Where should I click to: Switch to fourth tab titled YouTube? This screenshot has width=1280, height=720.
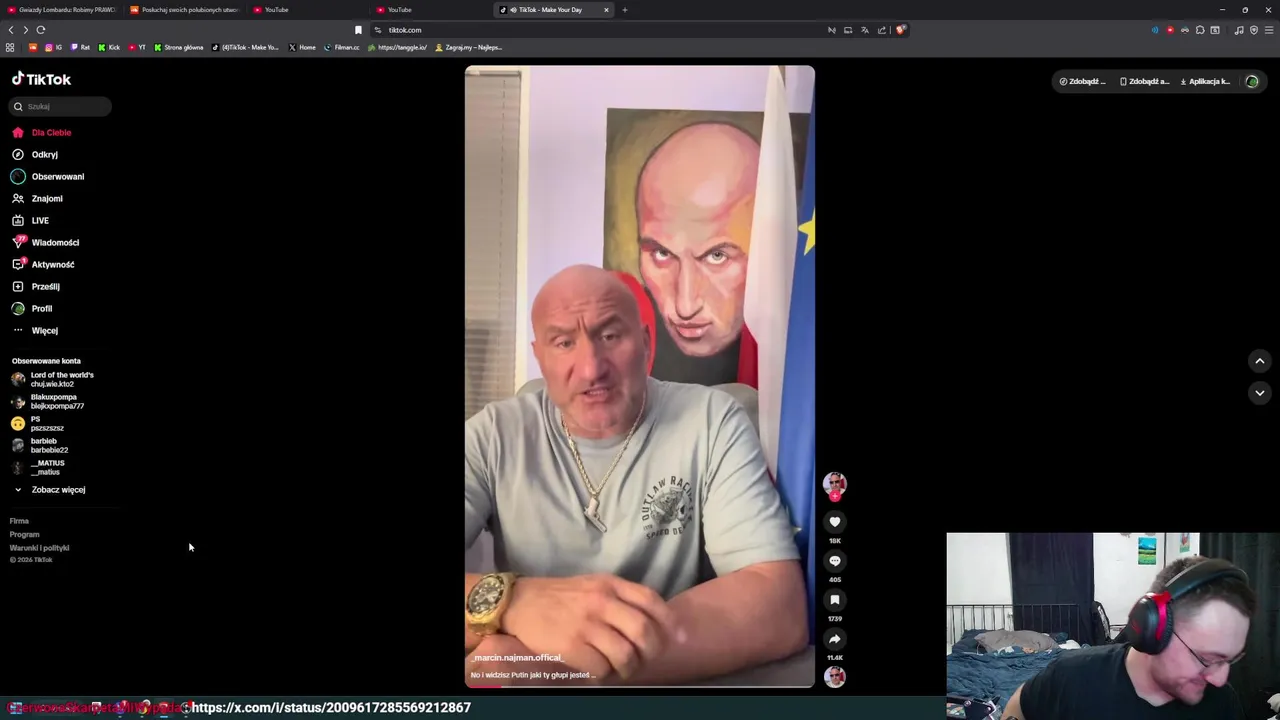point(431,10)
